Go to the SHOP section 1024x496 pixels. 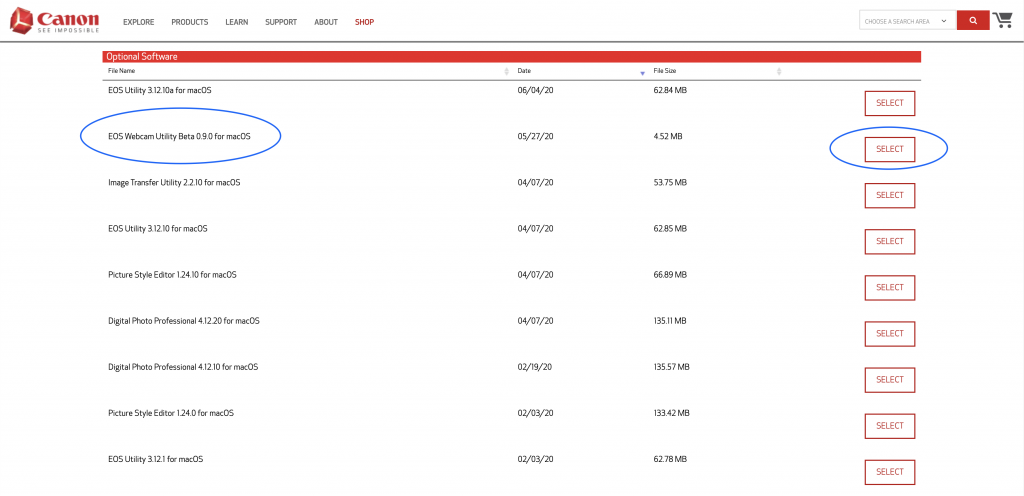pos(364,22)
